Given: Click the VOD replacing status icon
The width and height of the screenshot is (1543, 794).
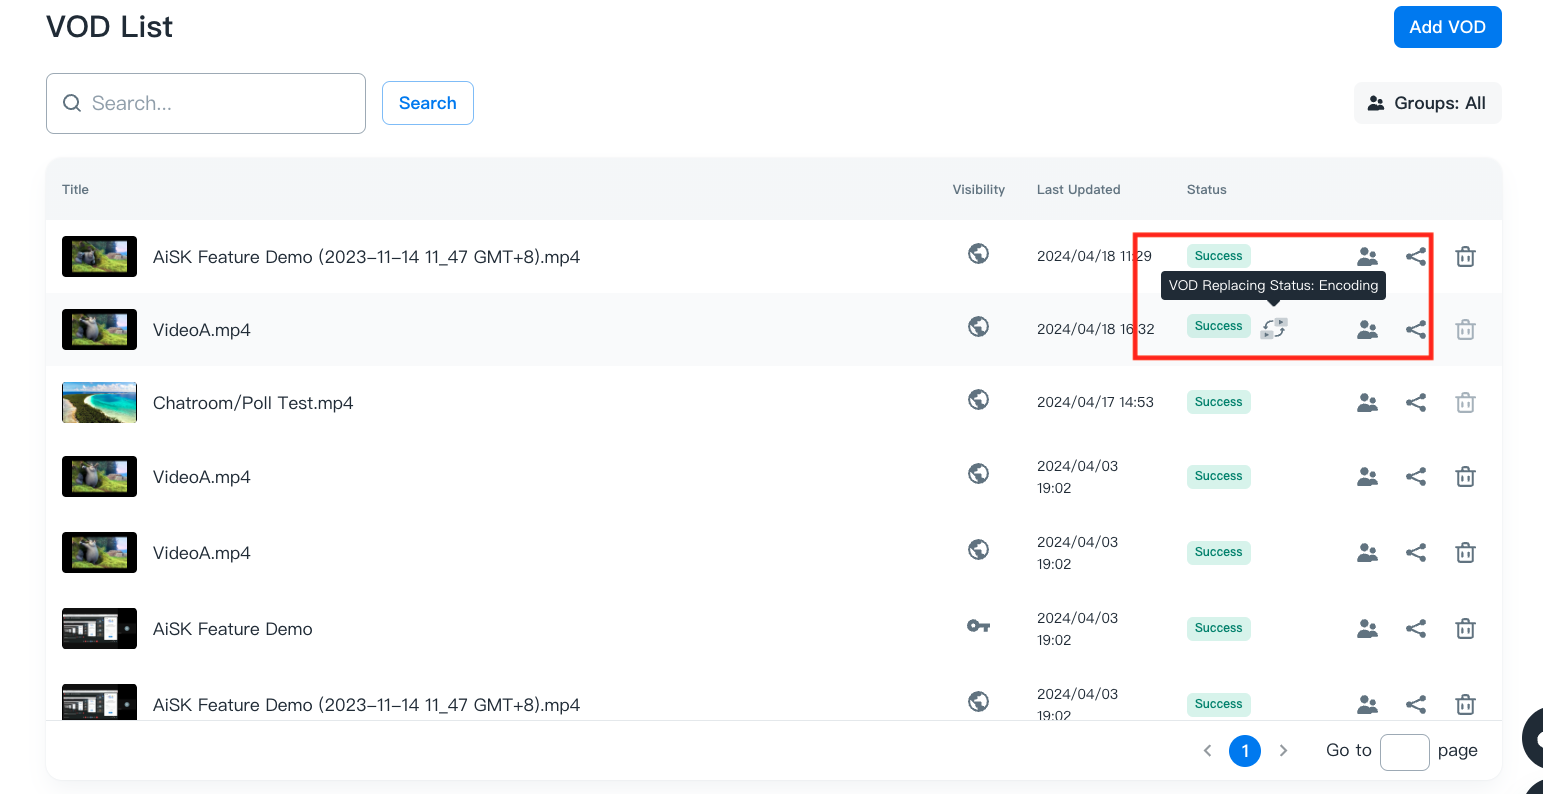Looking at the screenshot, I should click(1273, 328).
